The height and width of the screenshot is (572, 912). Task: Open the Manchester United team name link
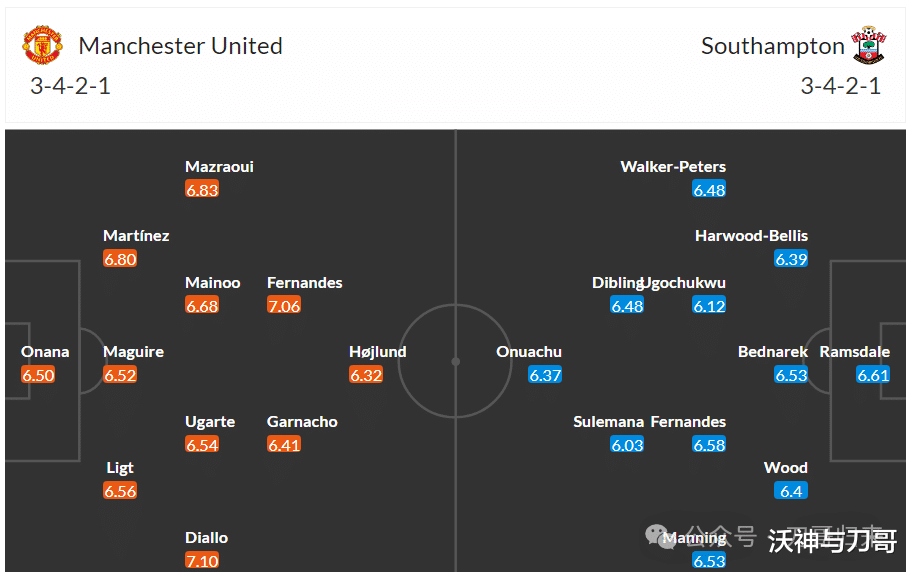(x=180, y=46)
